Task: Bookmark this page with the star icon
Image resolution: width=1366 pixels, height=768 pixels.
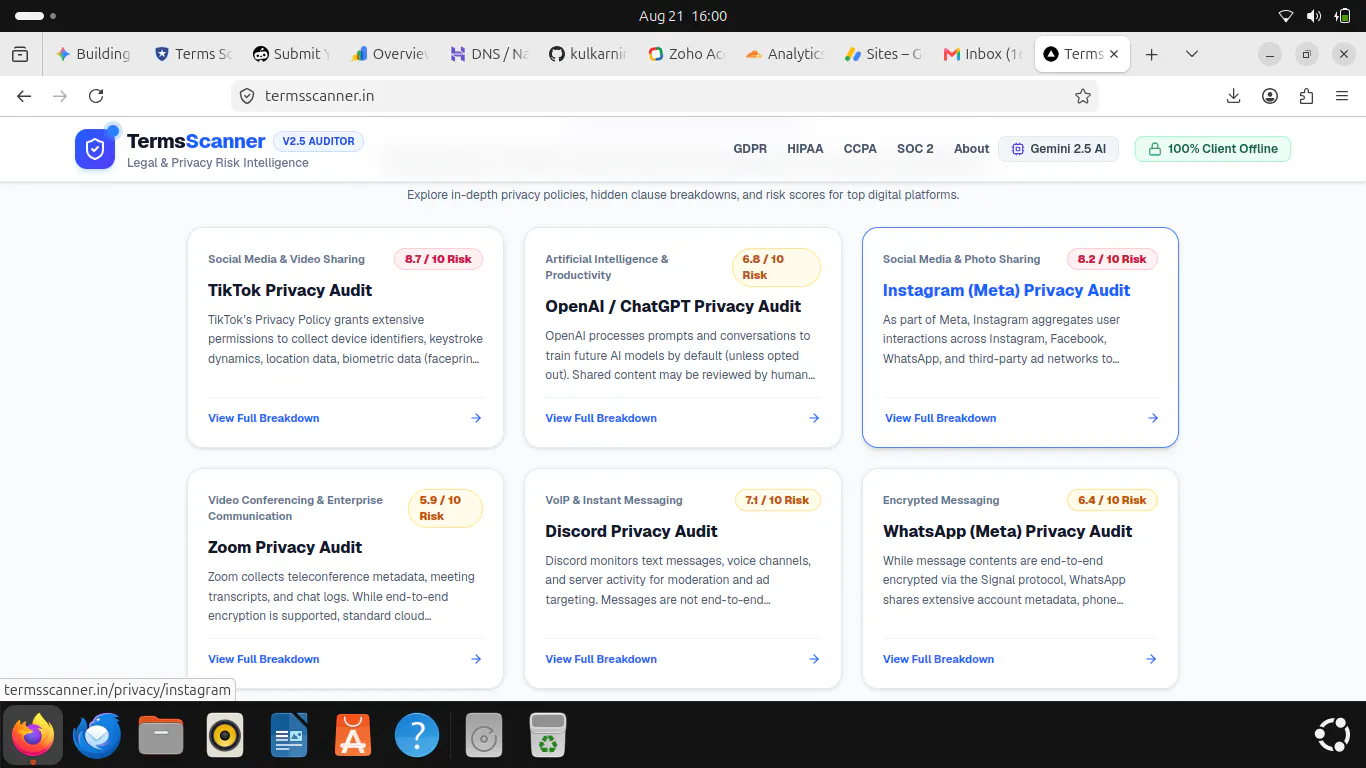Action: pos(1082,96)
